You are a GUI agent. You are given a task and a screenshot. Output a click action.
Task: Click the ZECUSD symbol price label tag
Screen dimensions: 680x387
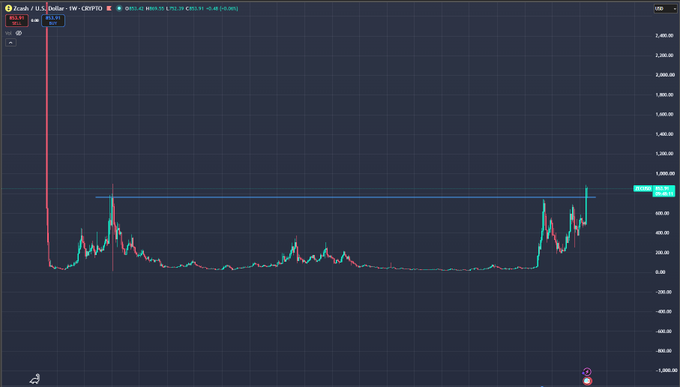click(x=643, y=188)
